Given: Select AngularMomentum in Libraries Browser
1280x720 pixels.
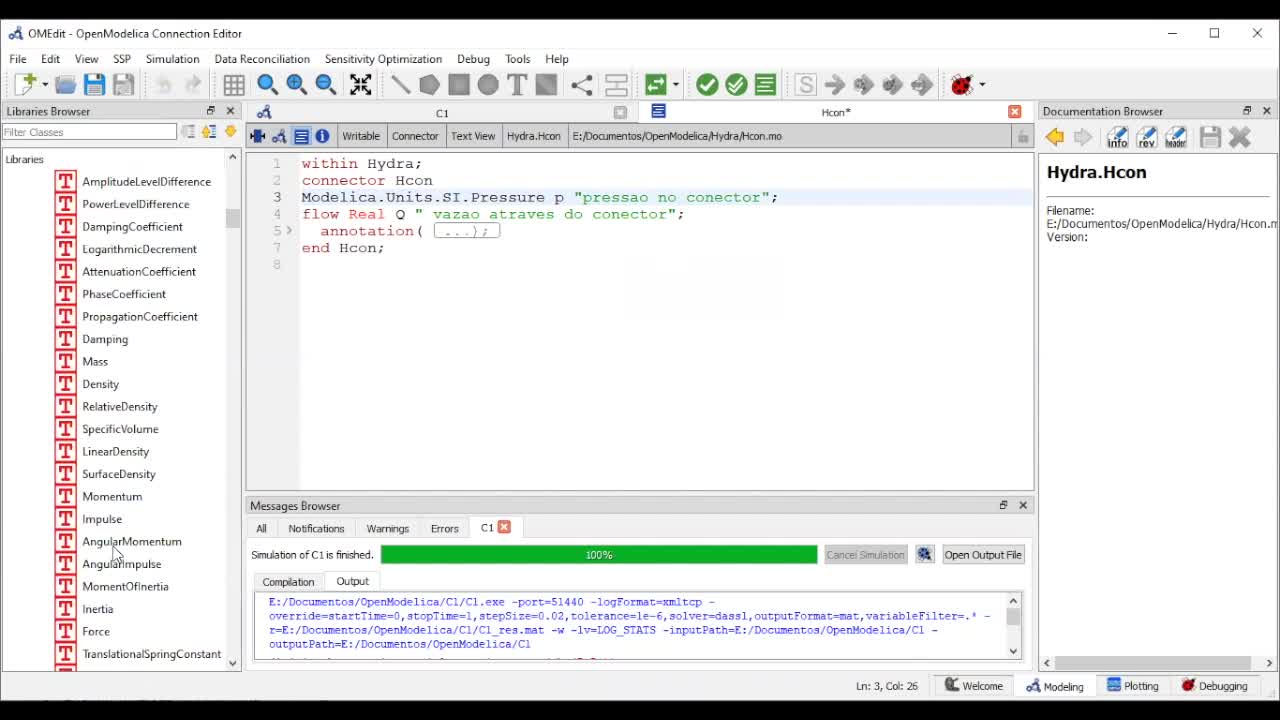Looking at the screenshot, I should (131, 541).
